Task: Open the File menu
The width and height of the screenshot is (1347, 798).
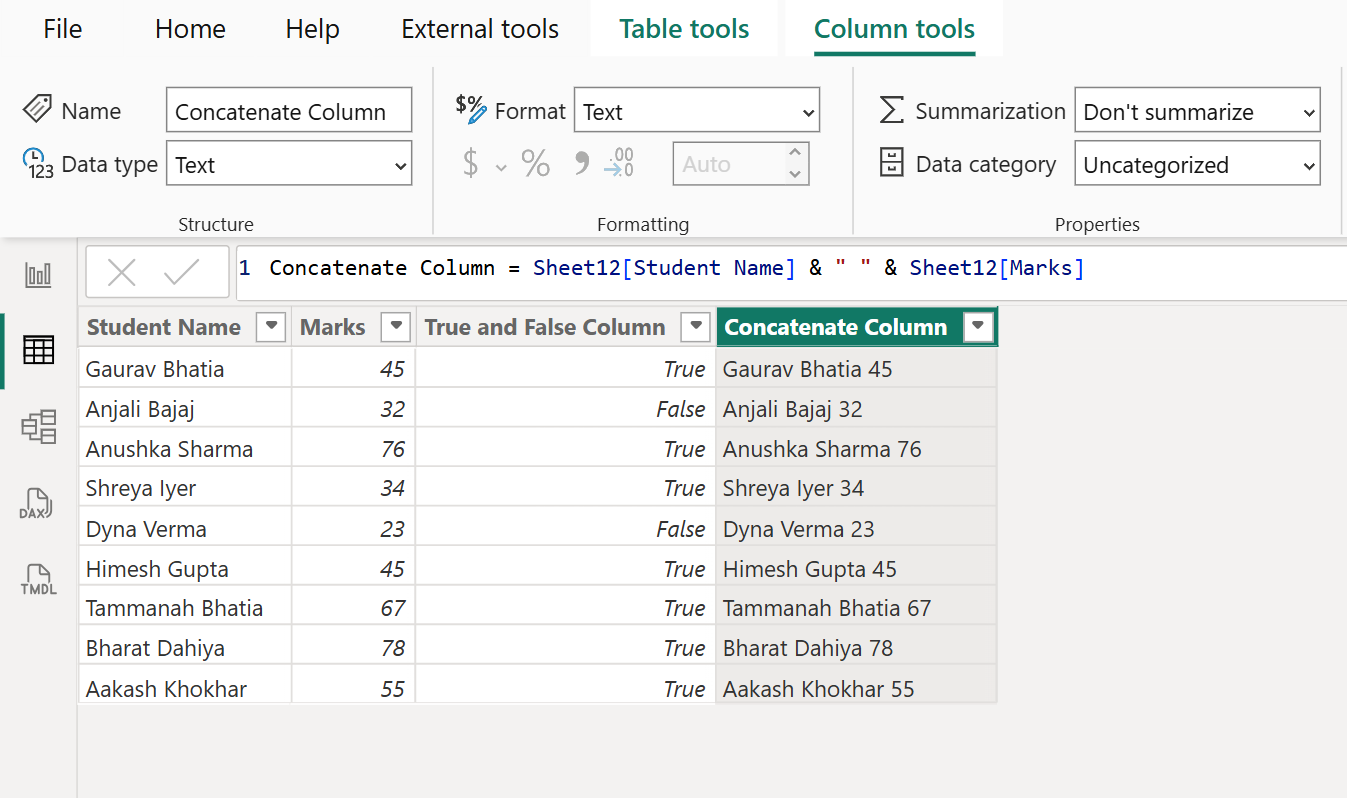Action: 62,29
